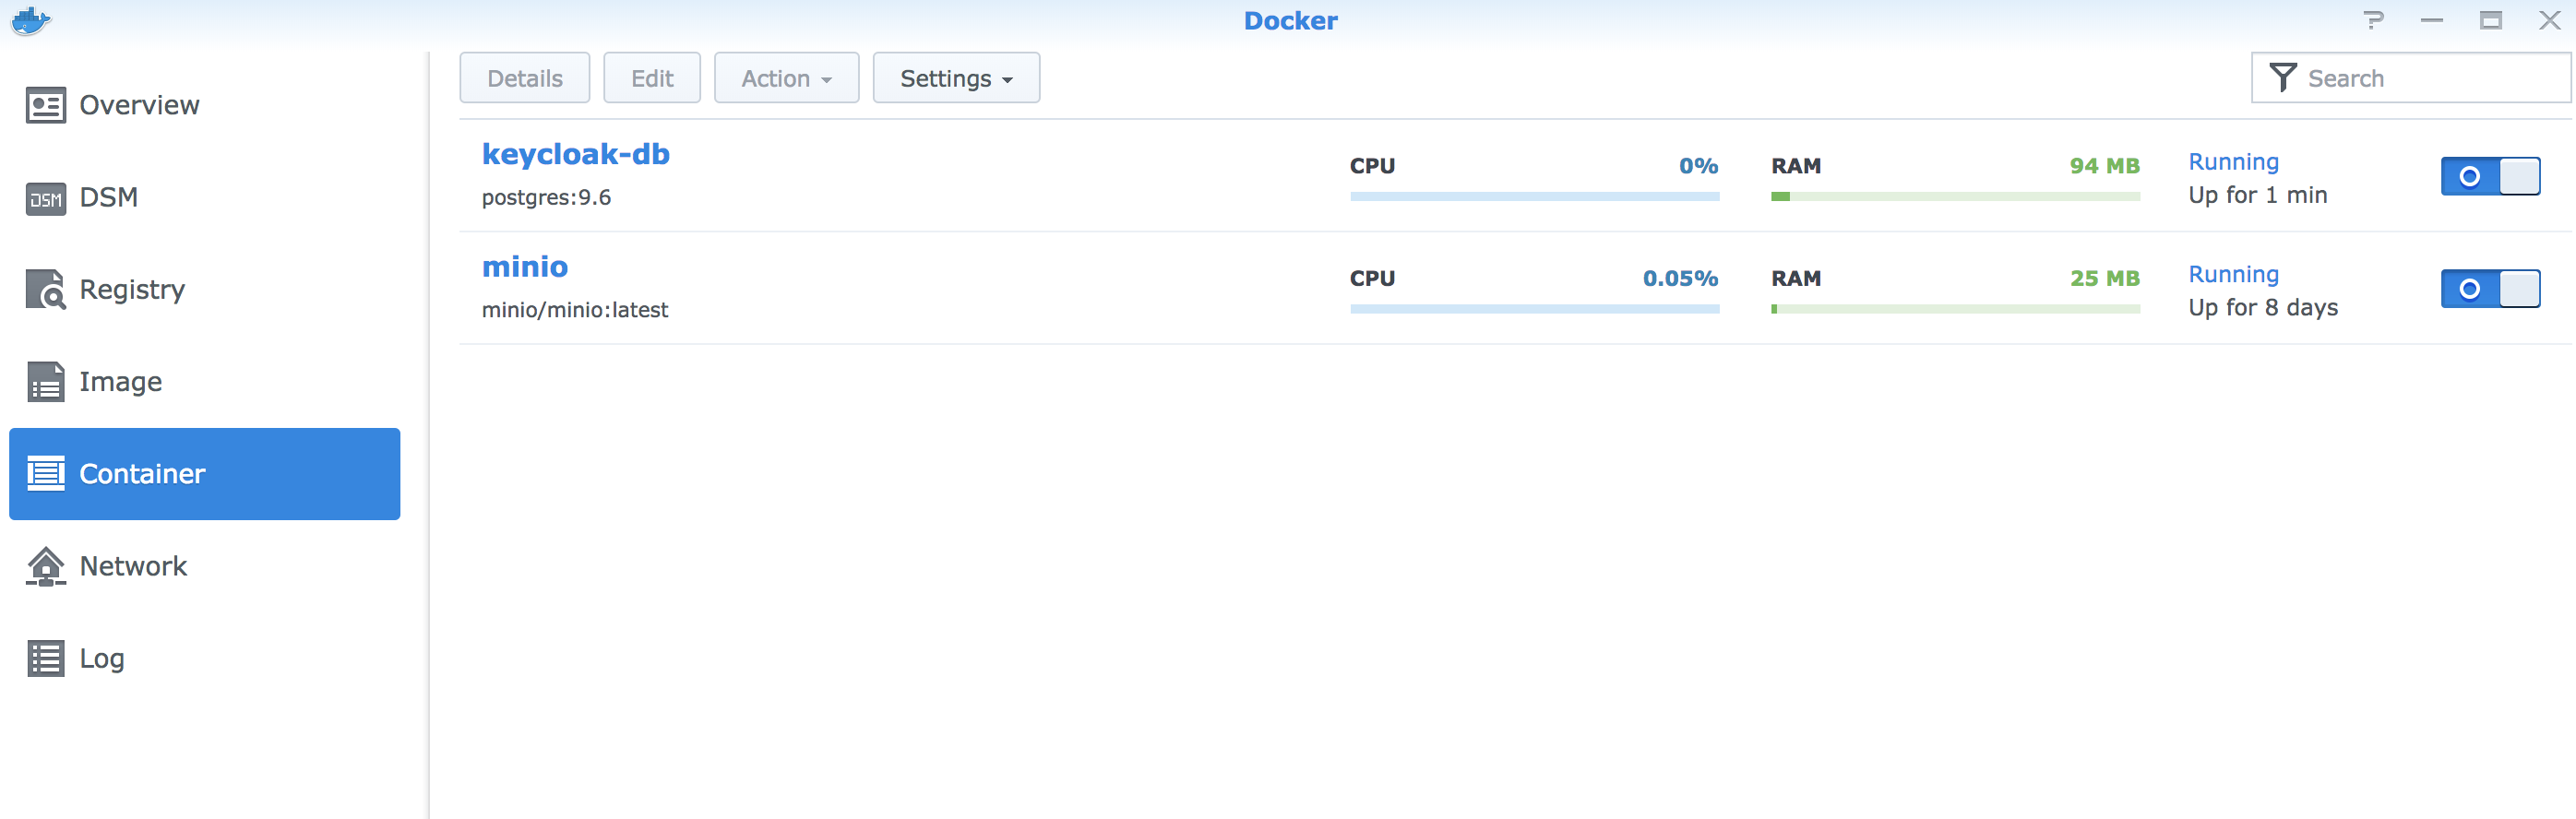2576x819 pixels.
Task: Click the minio CPU usage bar
Action: 1534,310
